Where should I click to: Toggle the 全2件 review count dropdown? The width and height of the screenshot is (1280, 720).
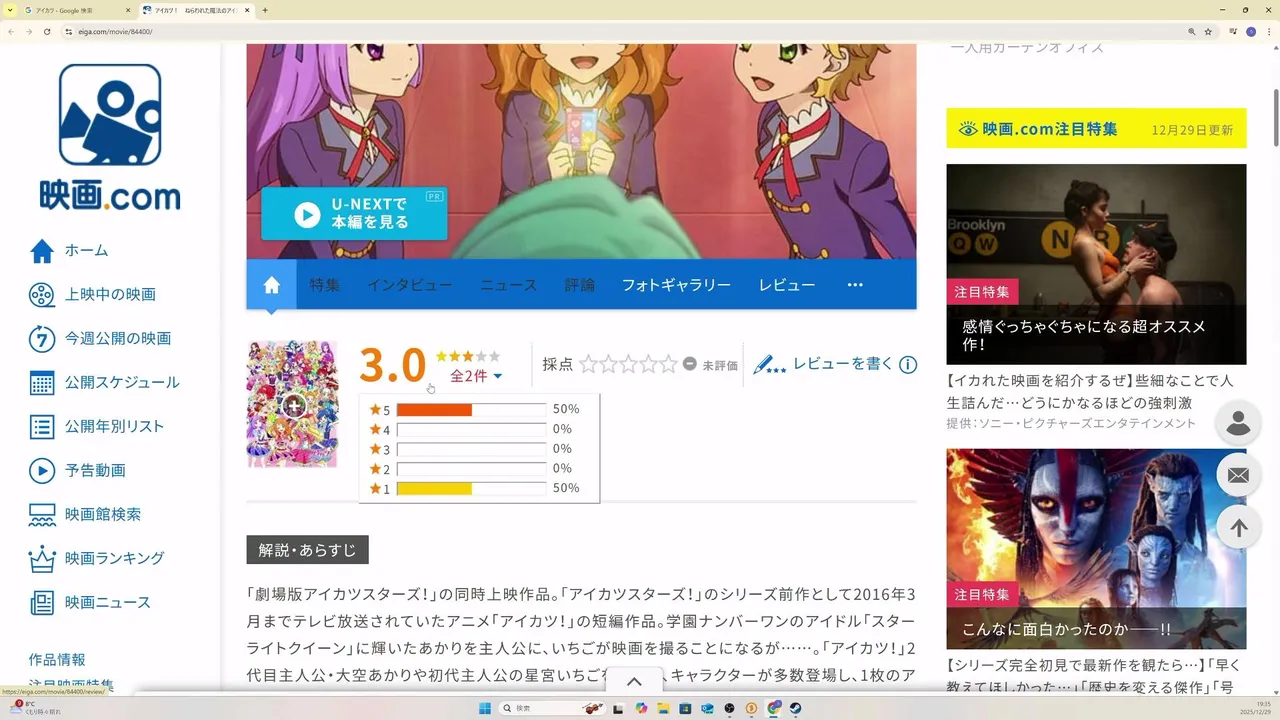[476, 376]
